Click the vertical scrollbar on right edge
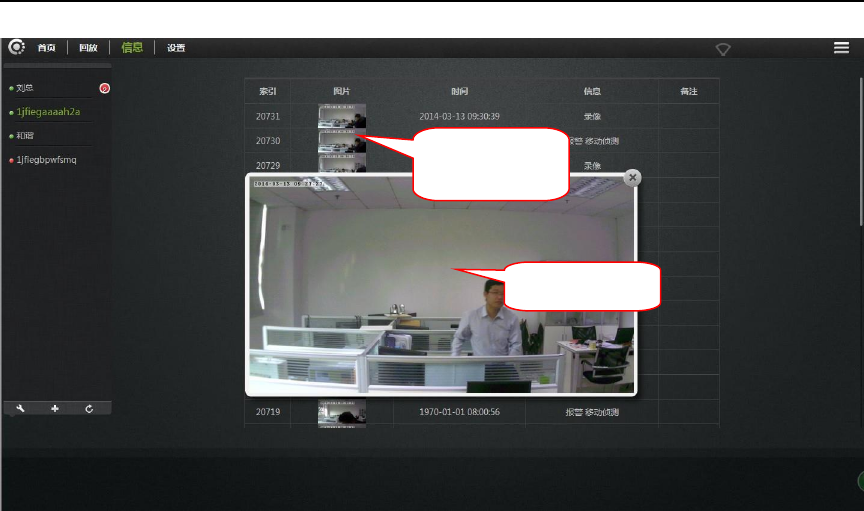This screenshot has height=511, width=864. pyautogui.click(x=861, y=152)
